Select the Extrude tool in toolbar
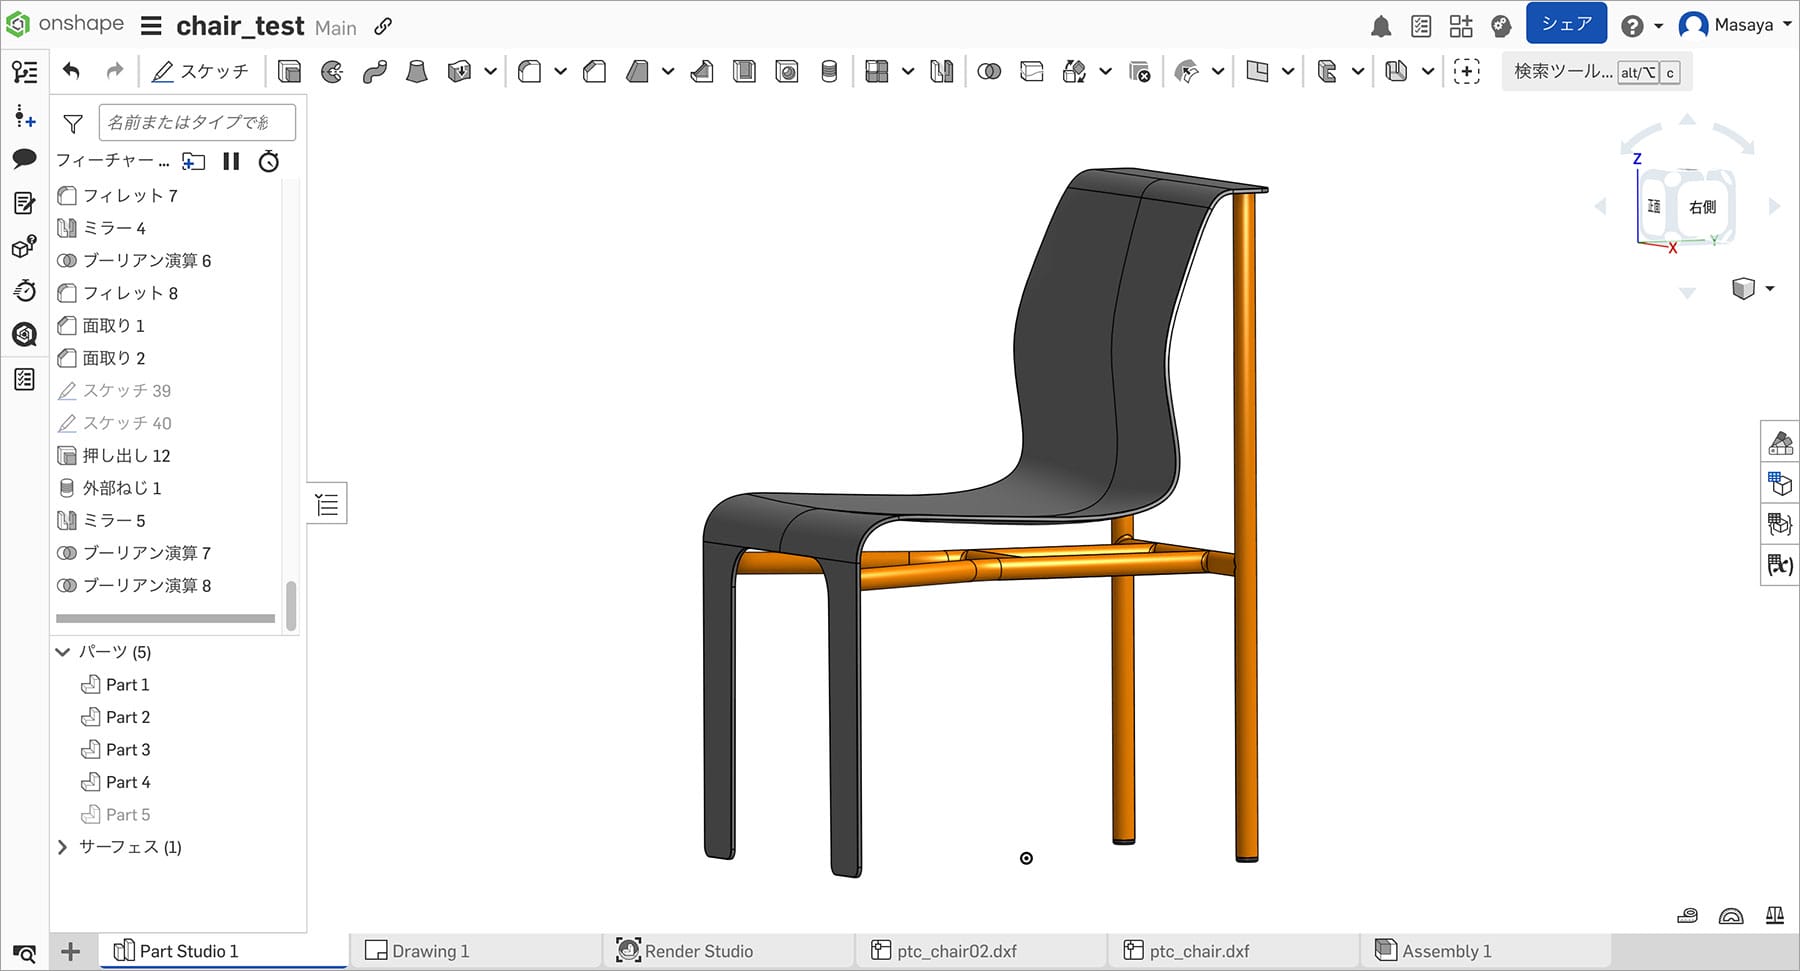The image size is (1800, 971). pyautogui.click(x=289, y=71)
